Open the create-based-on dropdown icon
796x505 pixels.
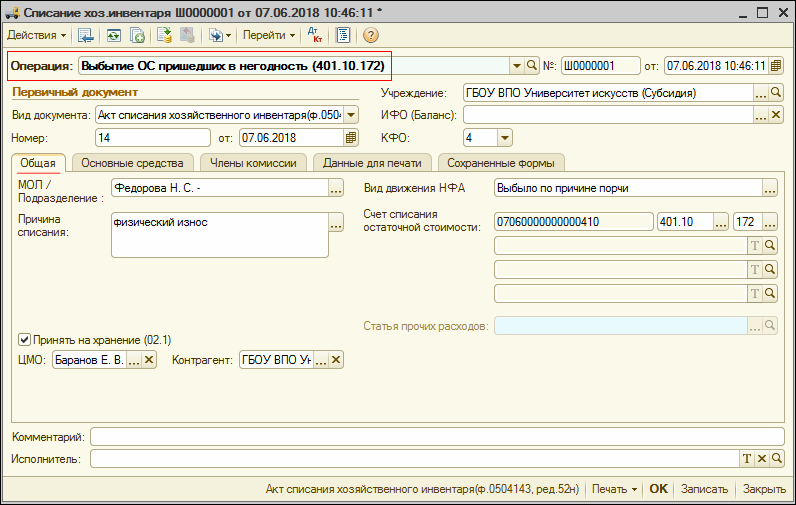click(x=220, y=35)
